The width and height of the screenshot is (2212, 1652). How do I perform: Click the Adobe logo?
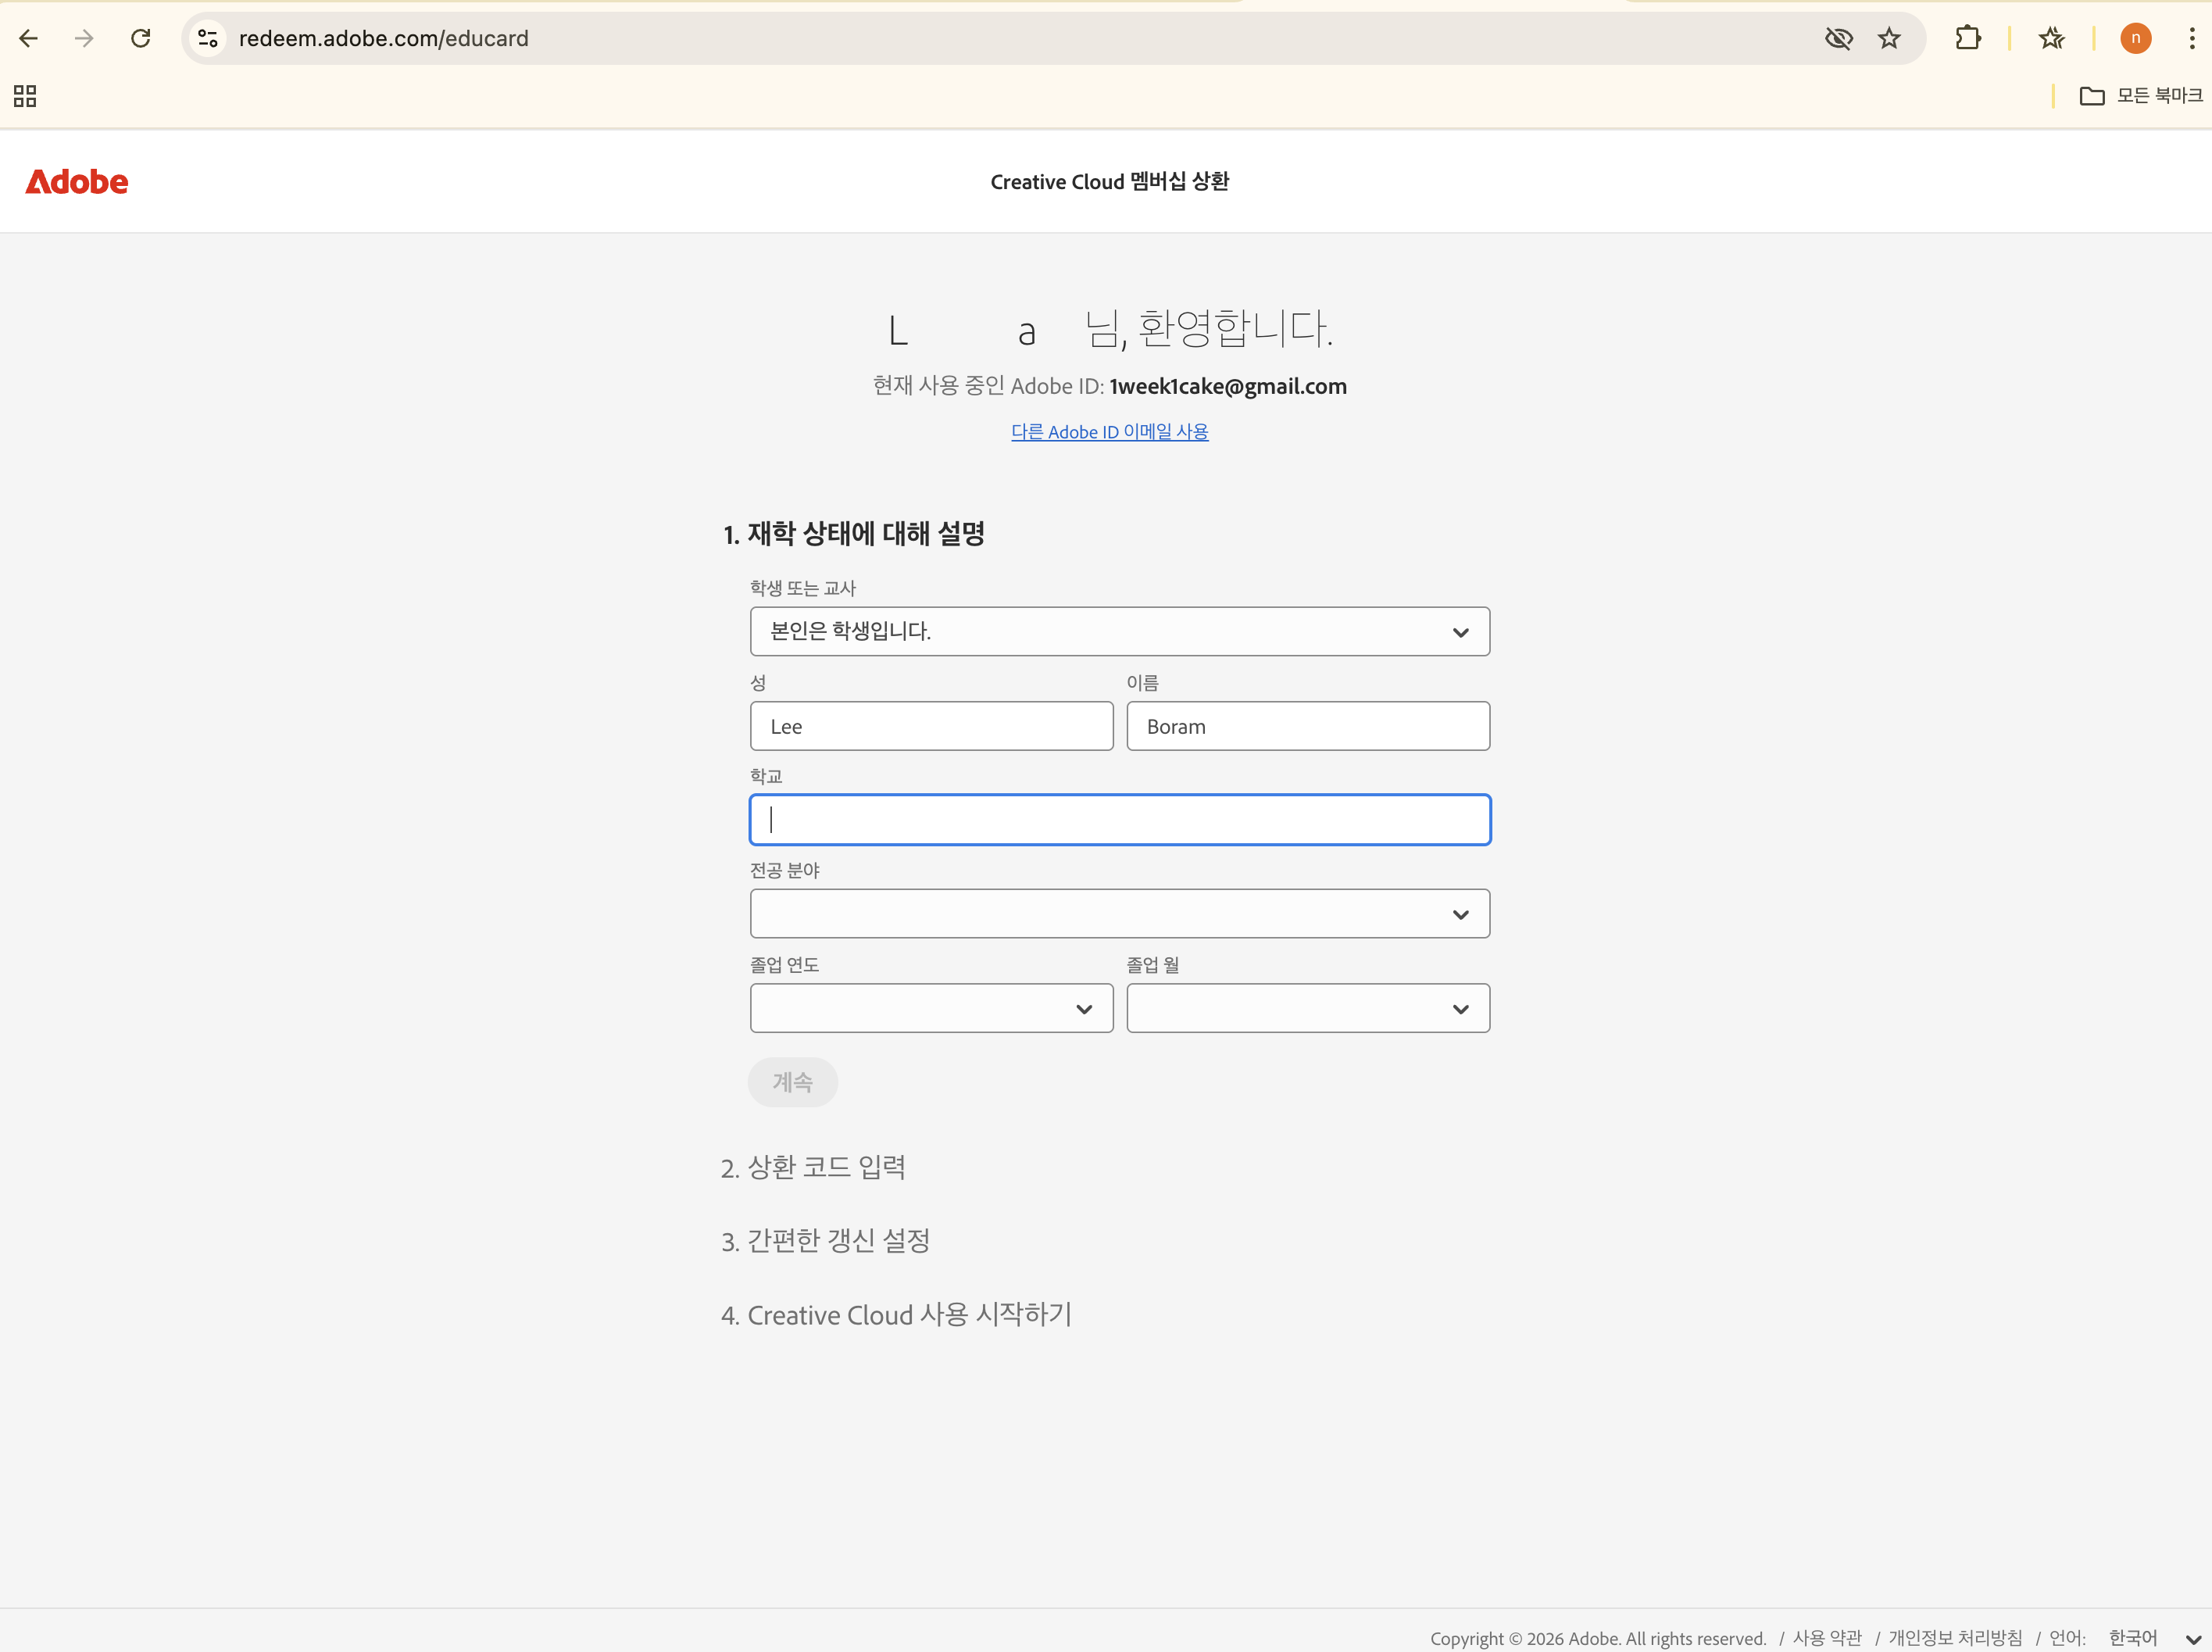tap(77, 182)
